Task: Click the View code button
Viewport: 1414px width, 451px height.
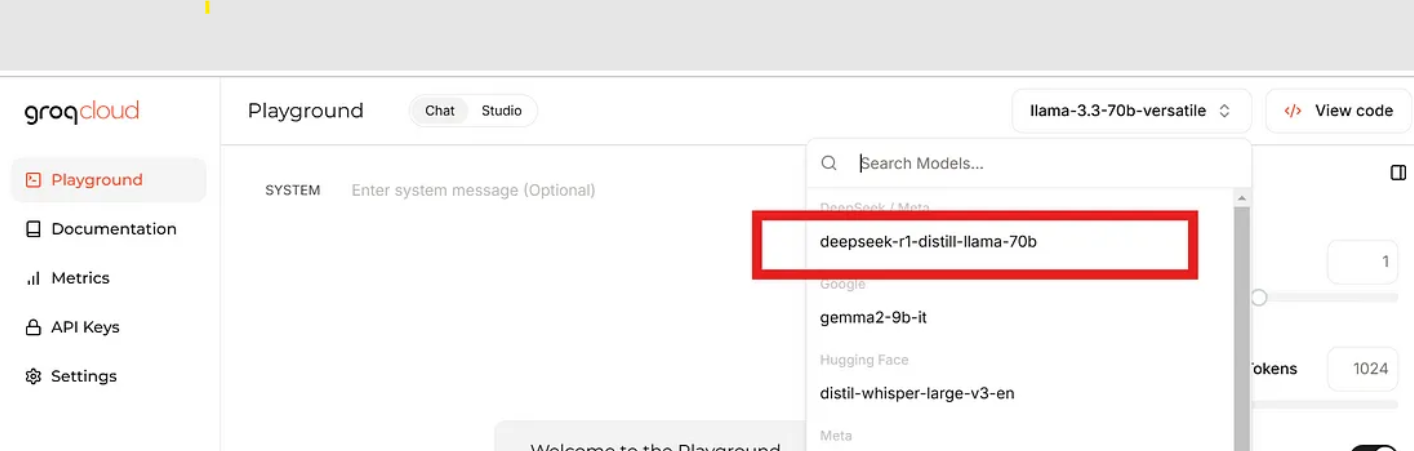Action: [1338, 111]
